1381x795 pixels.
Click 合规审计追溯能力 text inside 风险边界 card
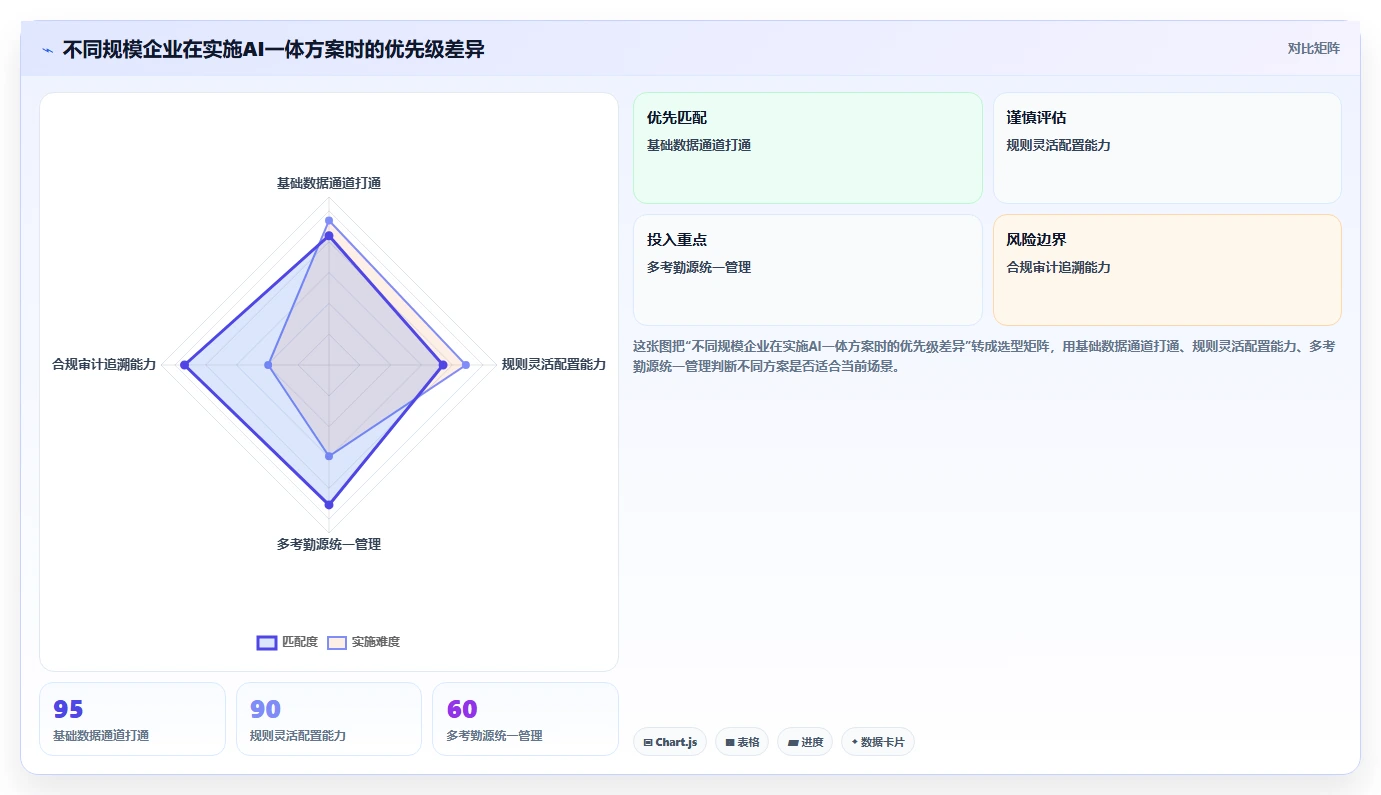pos(1058,267)
